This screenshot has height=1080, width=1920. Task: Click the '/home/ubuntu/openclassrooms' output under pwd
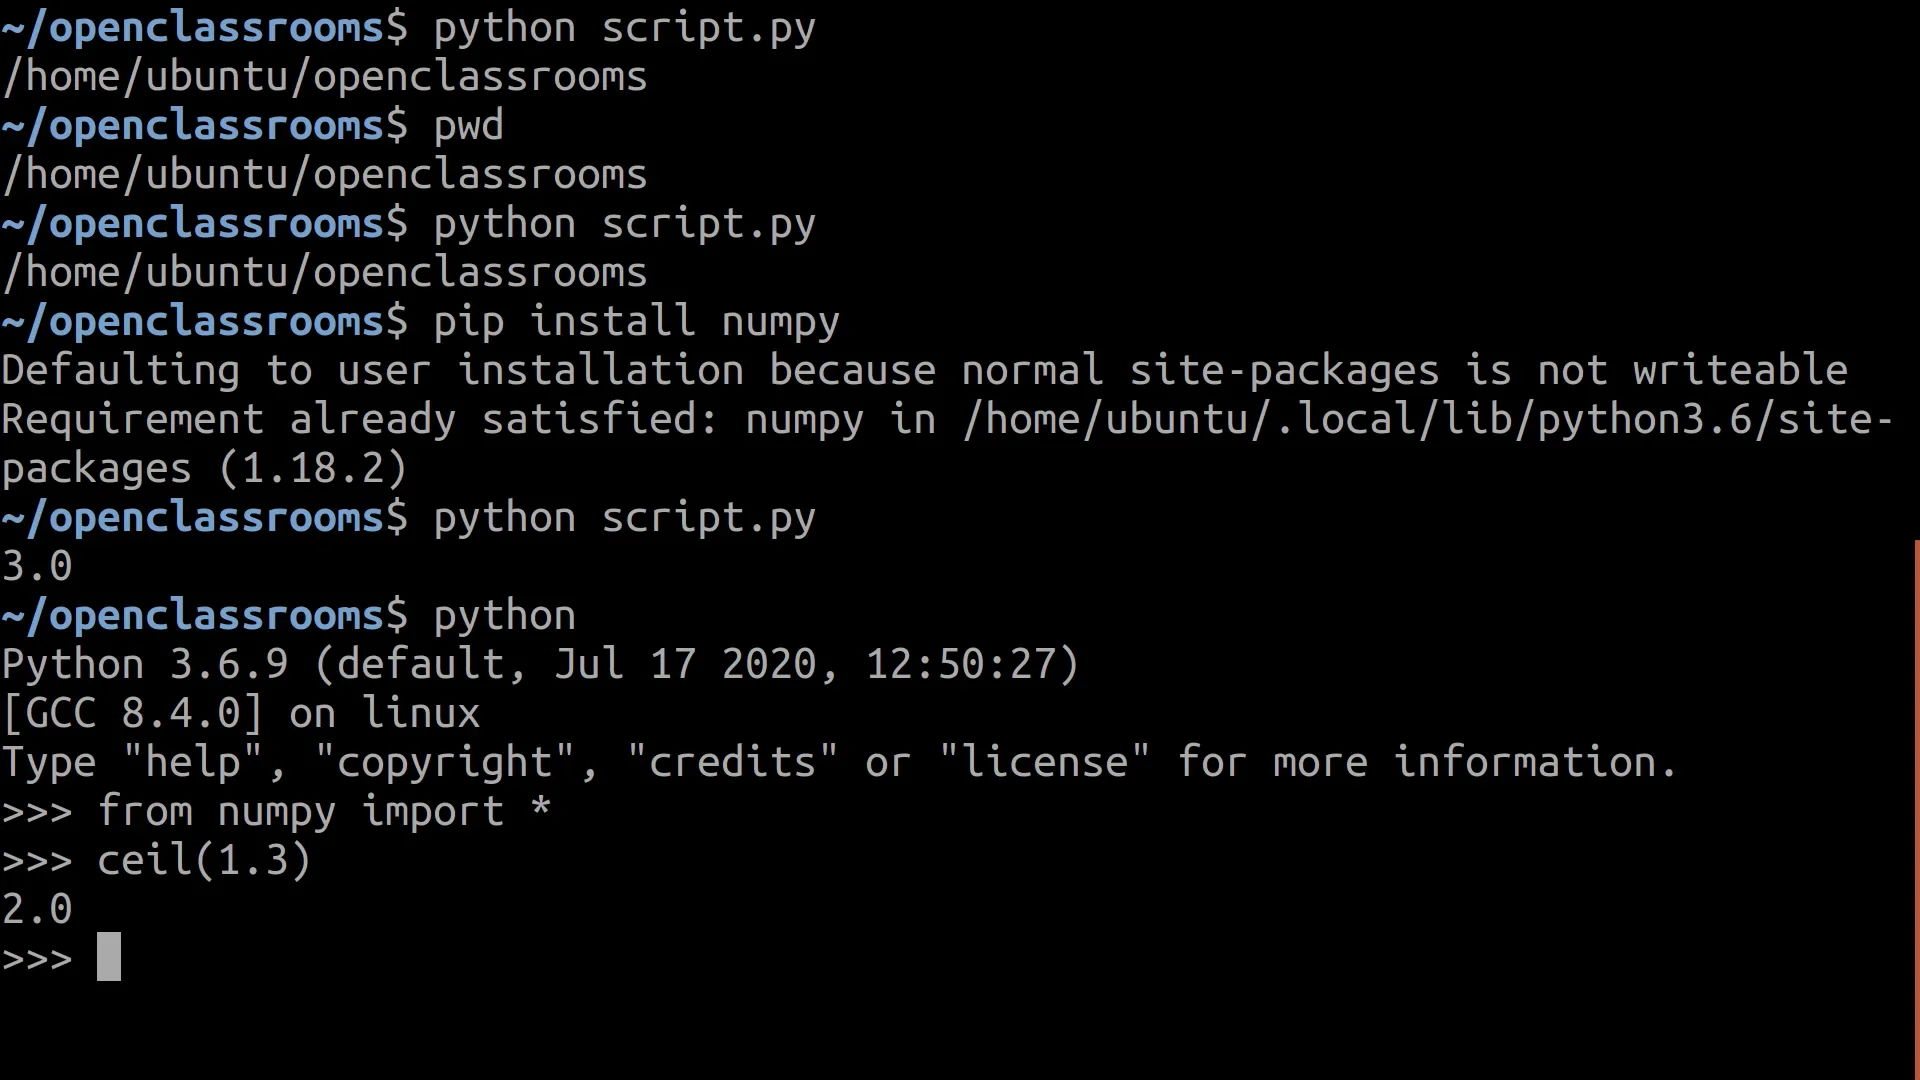325,176
